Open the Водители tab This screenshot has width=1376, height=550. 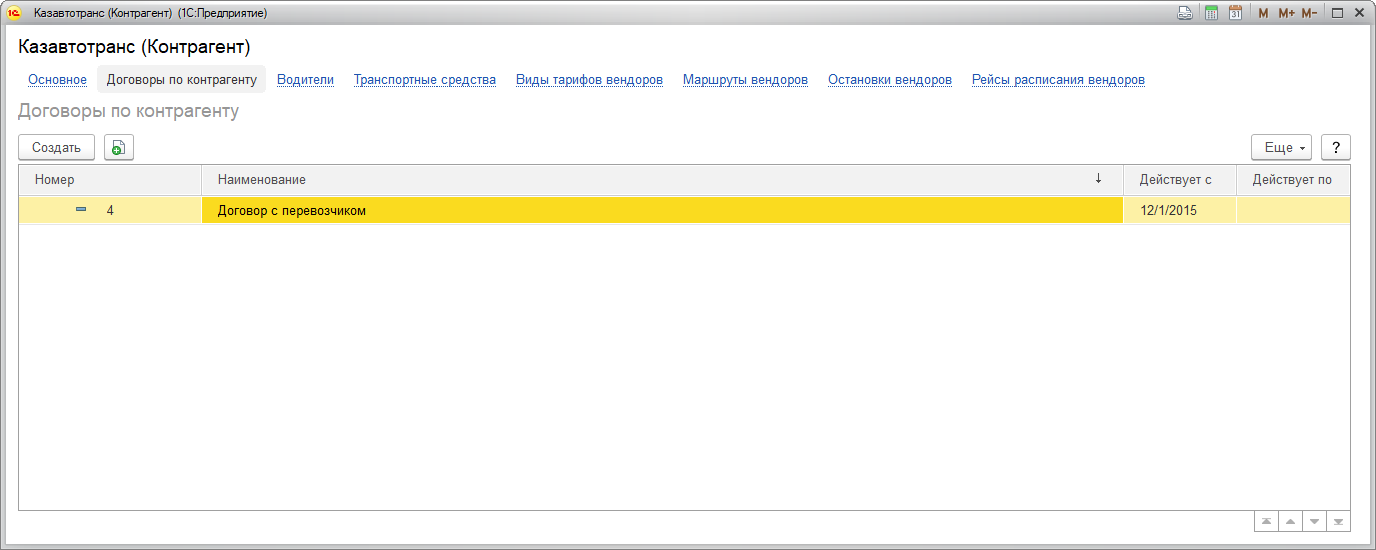(305, 80)
